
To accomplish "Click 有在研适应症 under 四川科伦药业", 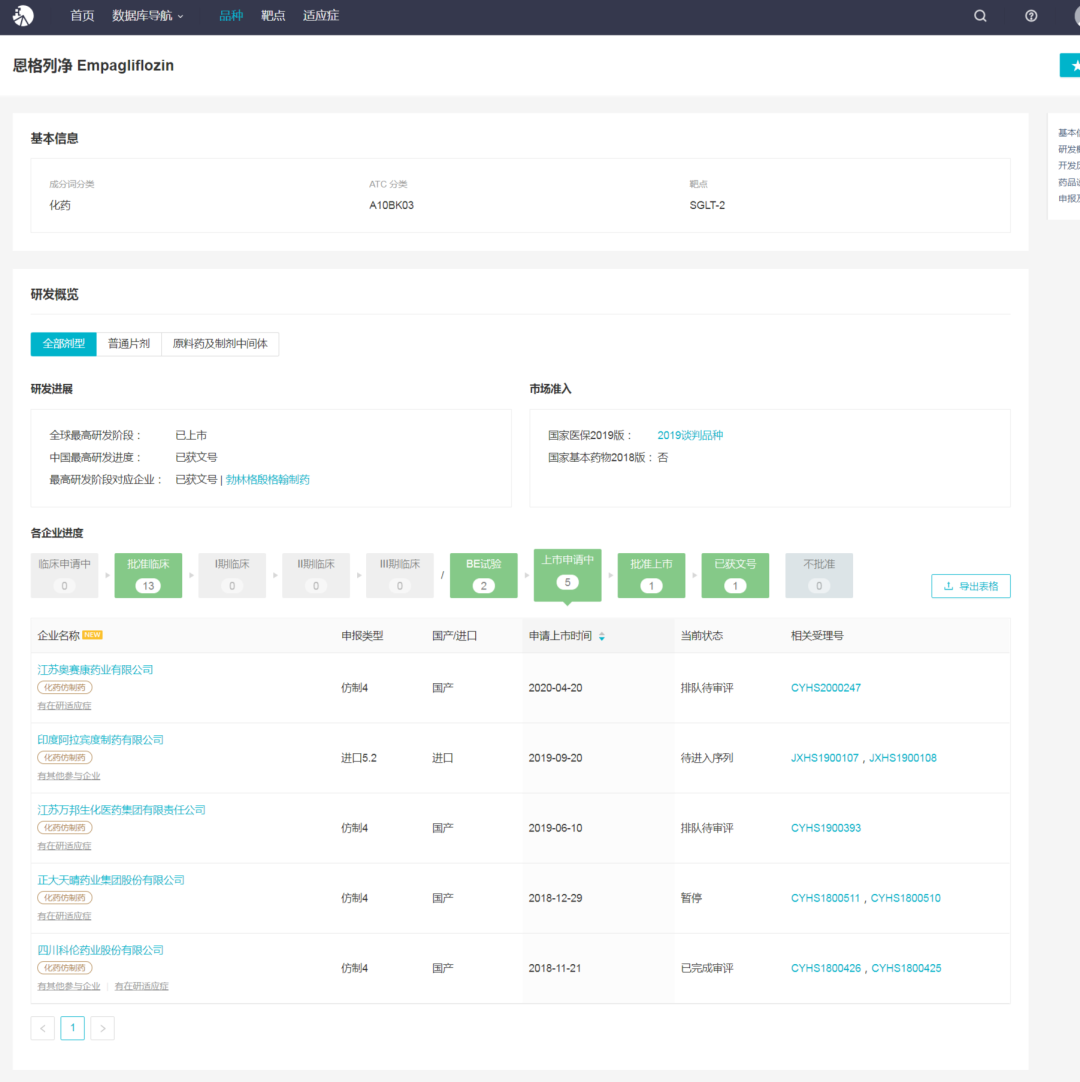I will pyautogui.click(x=141, y=987).
